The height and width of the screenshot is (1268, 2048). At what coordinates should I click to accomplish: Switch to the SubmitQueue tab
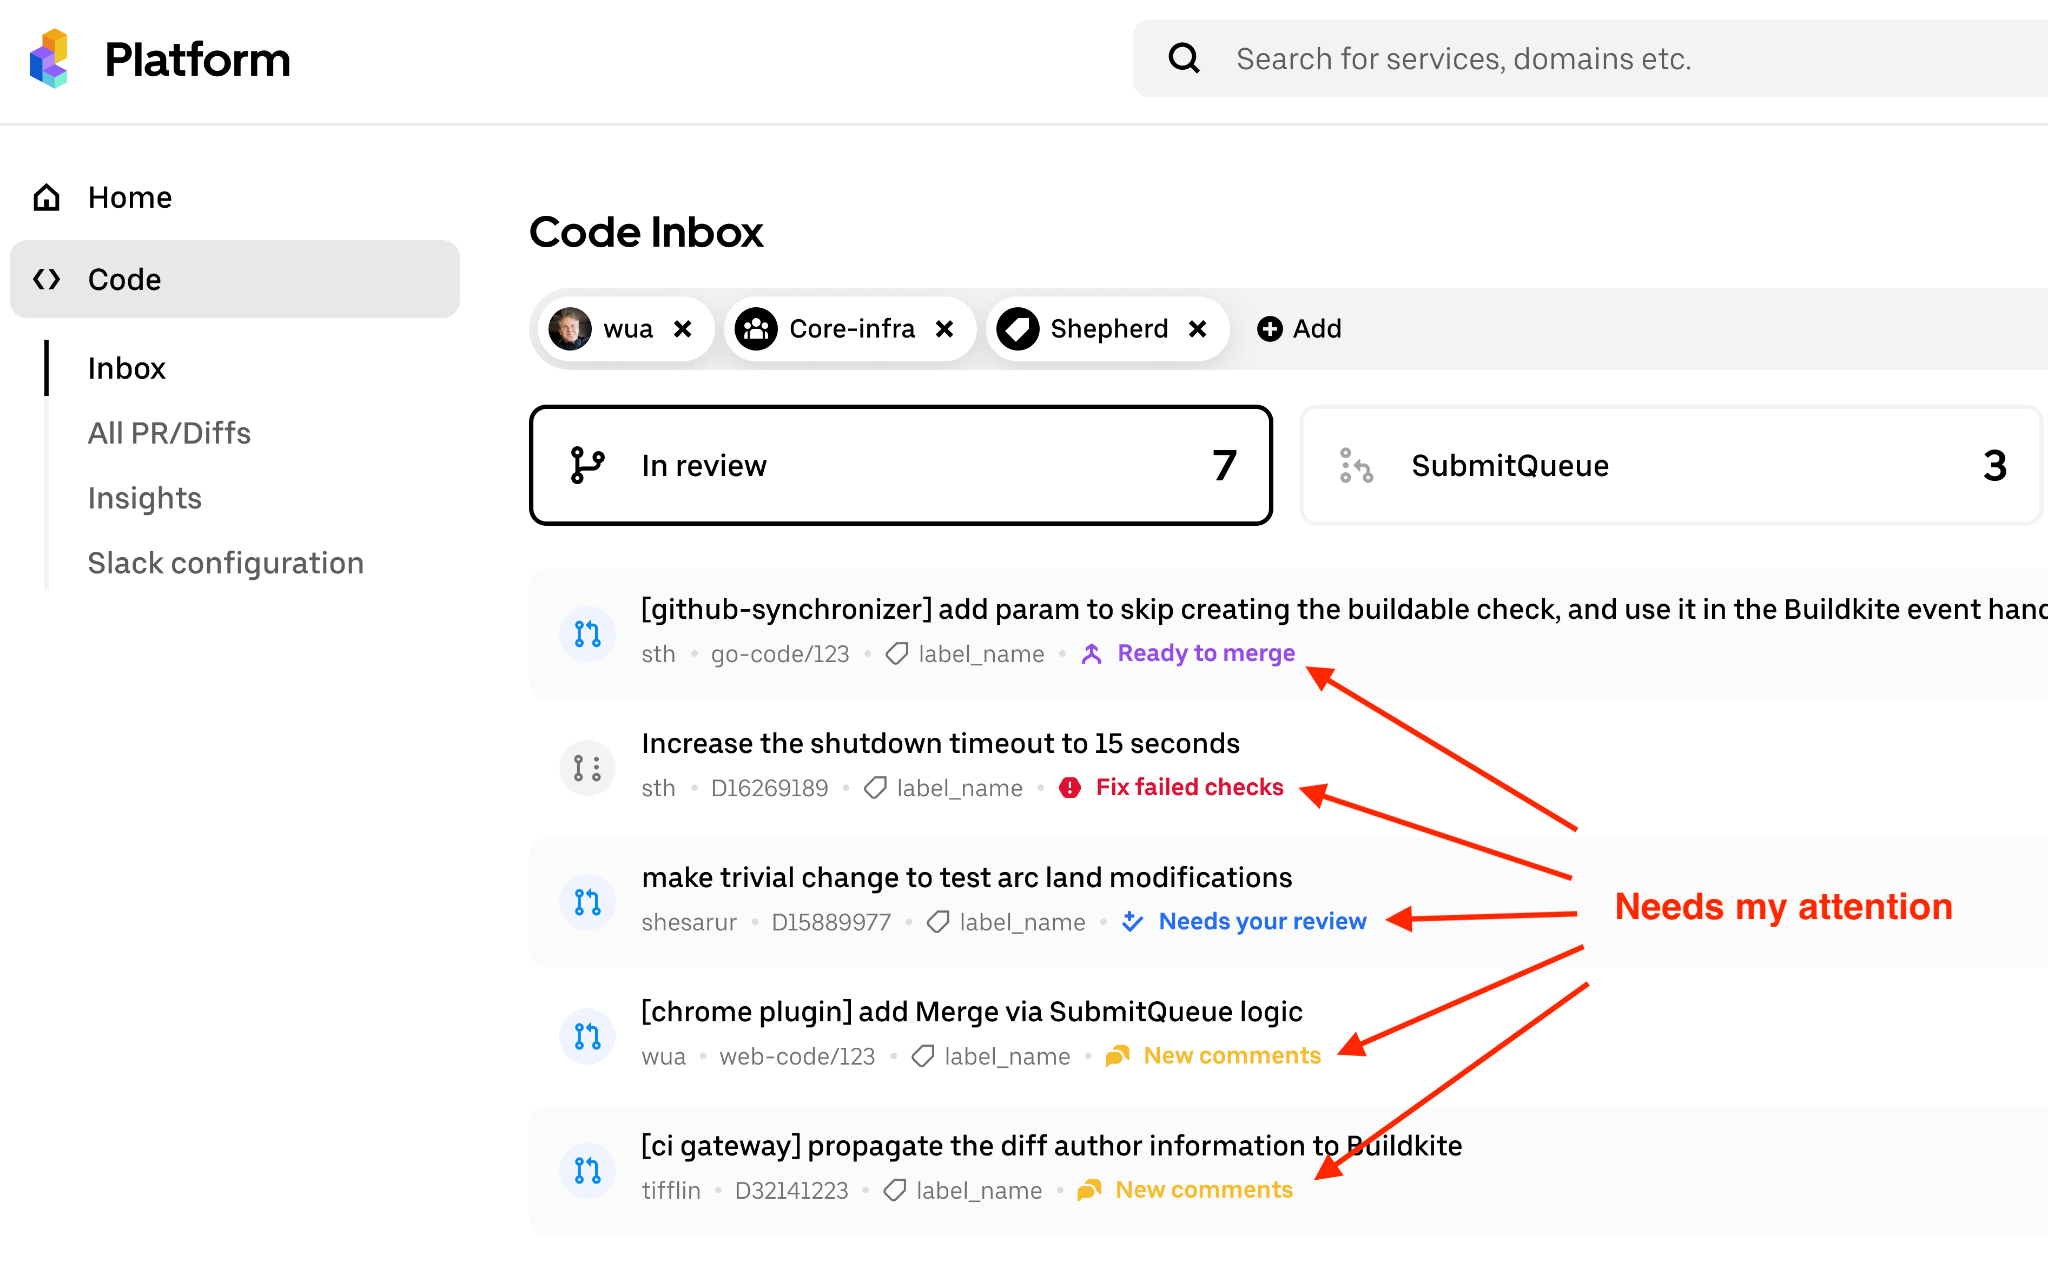[x=1671, y=465]
